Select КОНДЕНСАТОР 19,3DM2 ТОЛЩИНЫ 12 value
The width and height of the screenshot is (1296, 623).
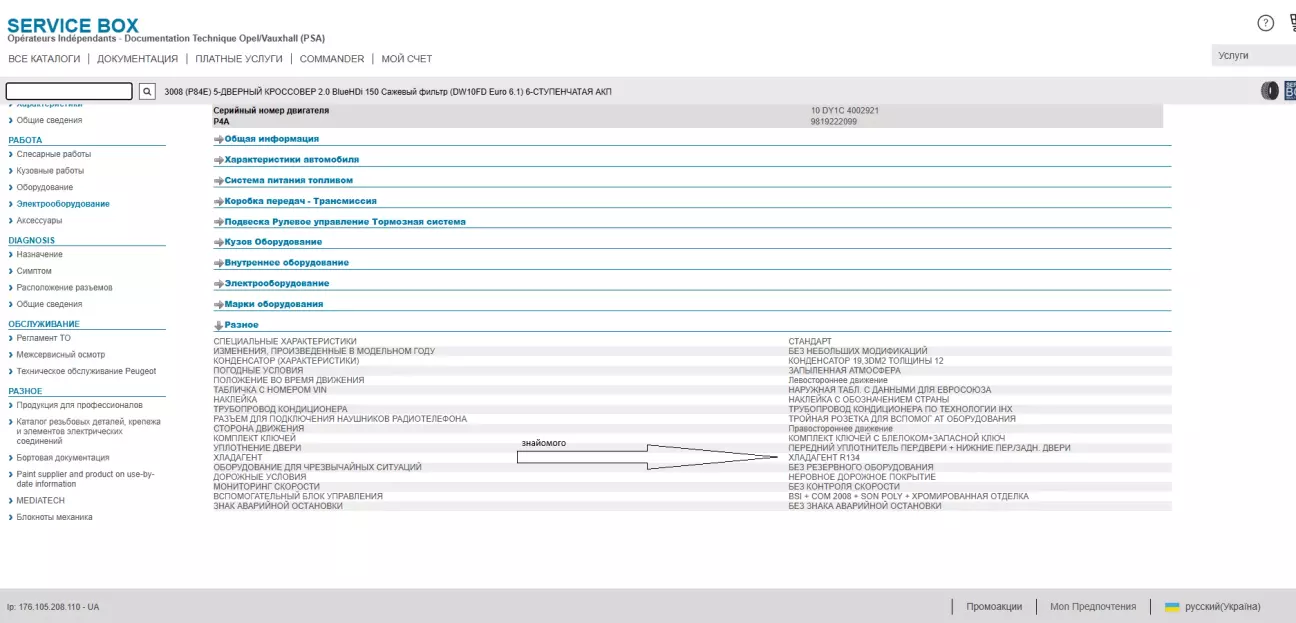pyautogui.click(x=866, y=360)
